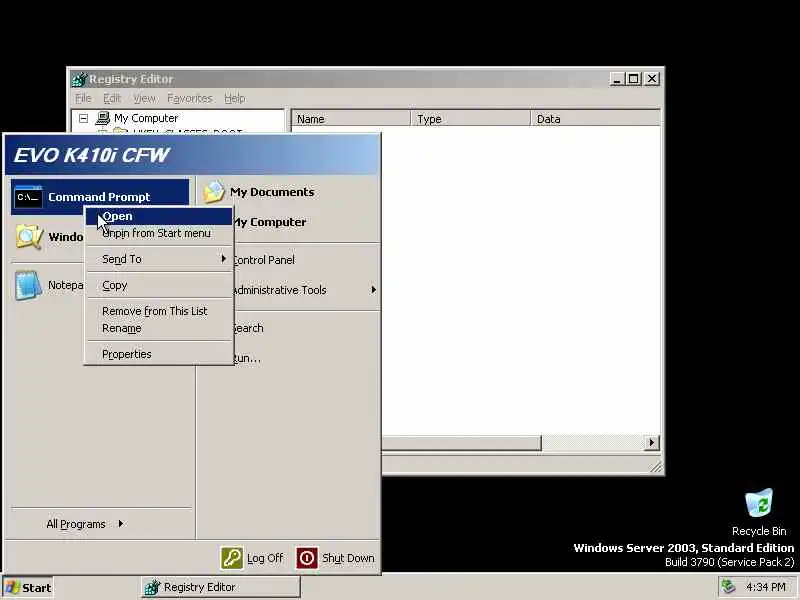800x600 pixels.
Task: Click the horizontal scrollbar thumb in Registry Editor
Action: click(461, 443)
